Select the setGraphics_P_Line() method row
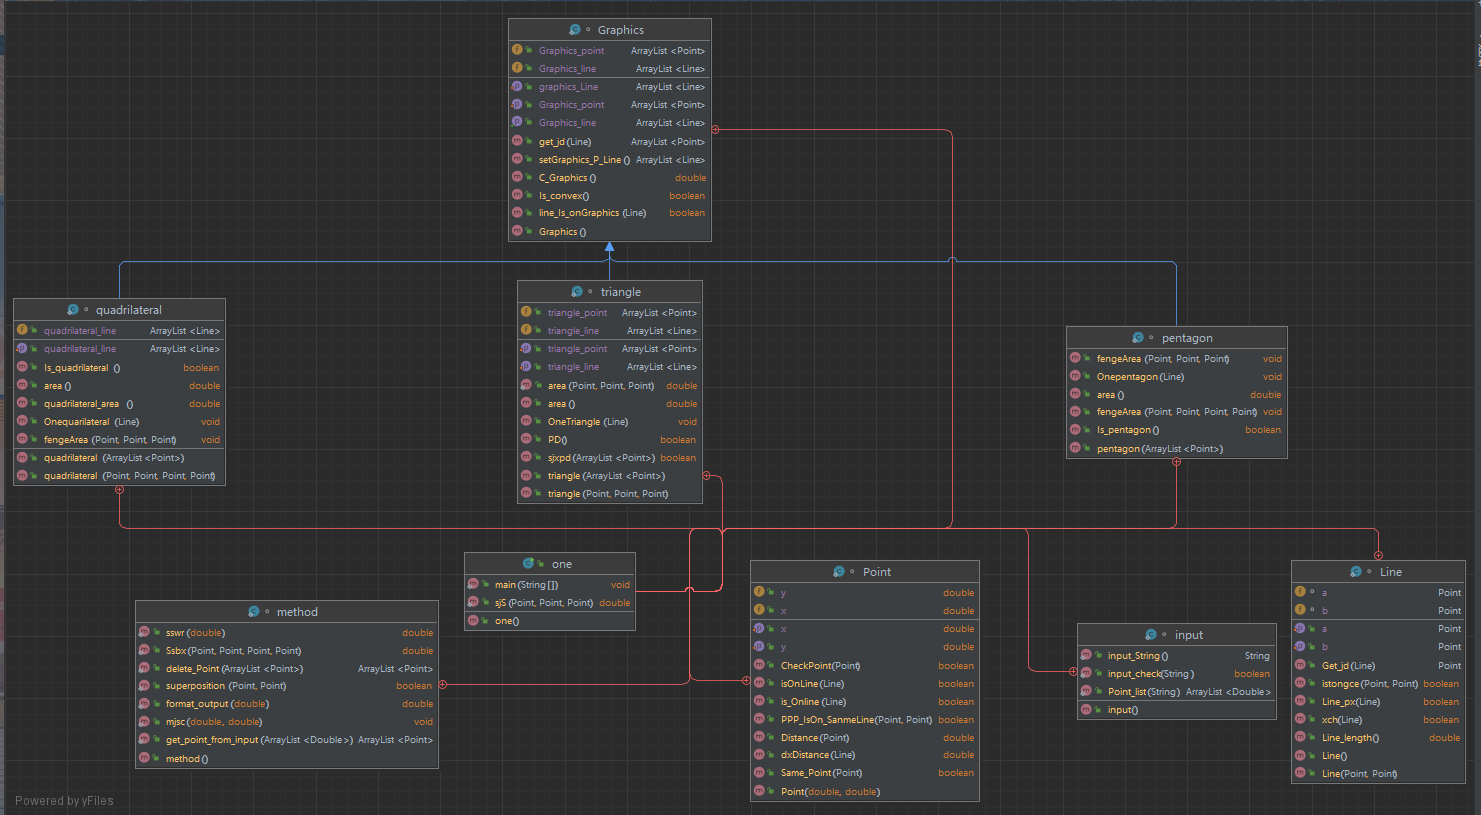Viewport: 1481px width, 815px height. pyautogui.click(x=610, y=159)
